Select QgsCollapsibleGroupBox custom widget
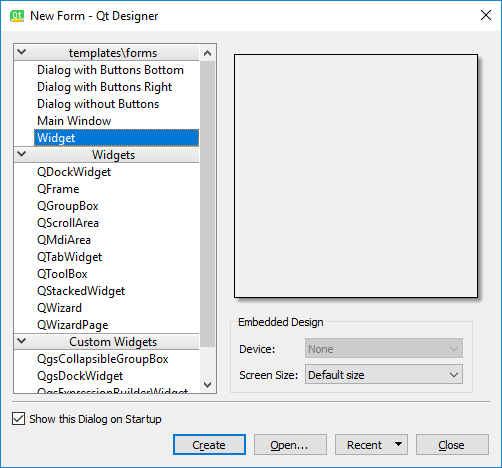This screenshot has width=502, height=468. click(103, 359)
